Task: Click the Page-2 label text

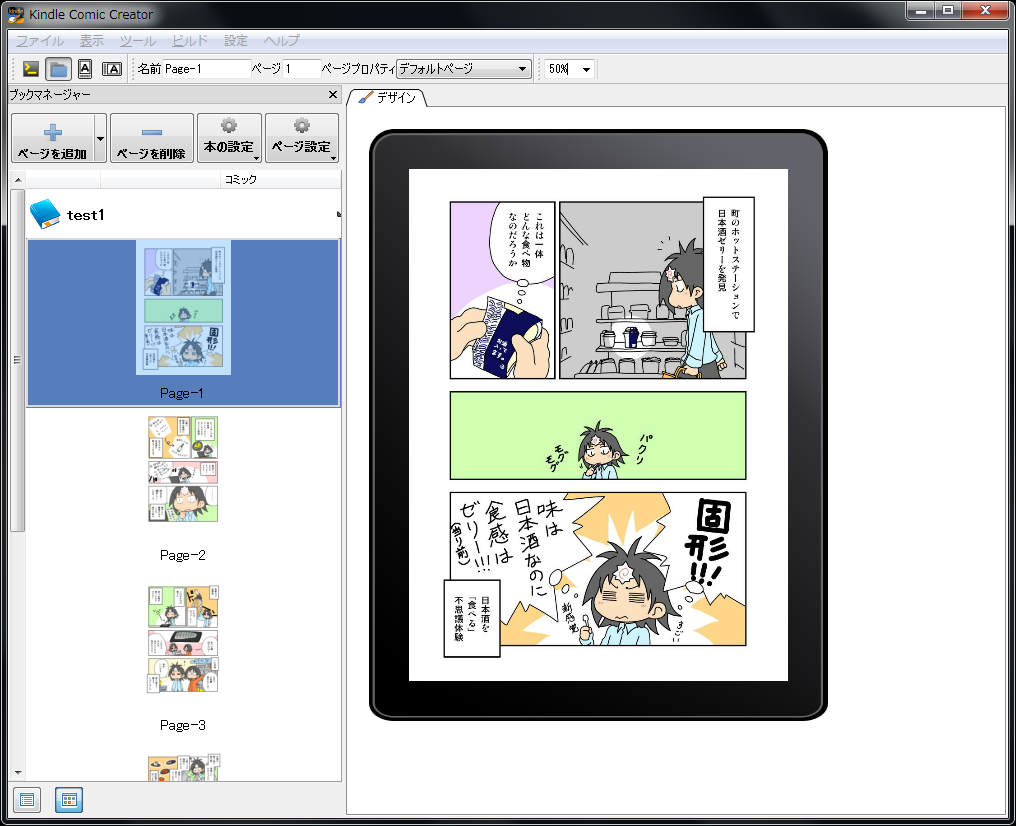Action: pos(183,555)
